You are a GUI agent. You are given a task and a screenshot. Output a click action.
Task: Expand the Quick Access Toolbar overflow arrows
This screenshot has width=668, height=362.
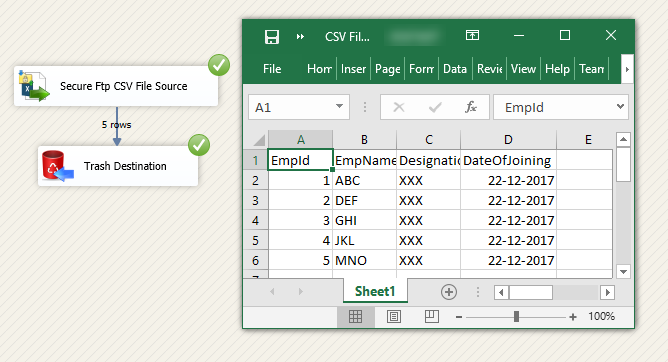[x=300, y=37]
